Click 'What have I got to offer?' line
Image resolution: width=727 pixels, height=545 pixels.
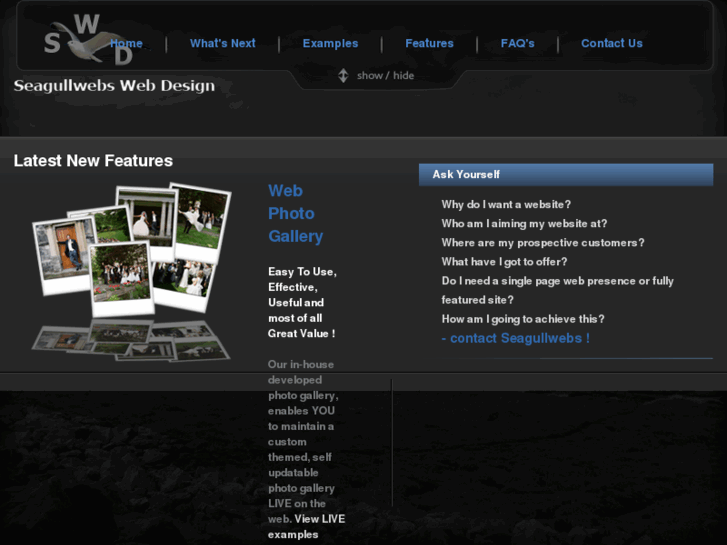pos(504,262)
